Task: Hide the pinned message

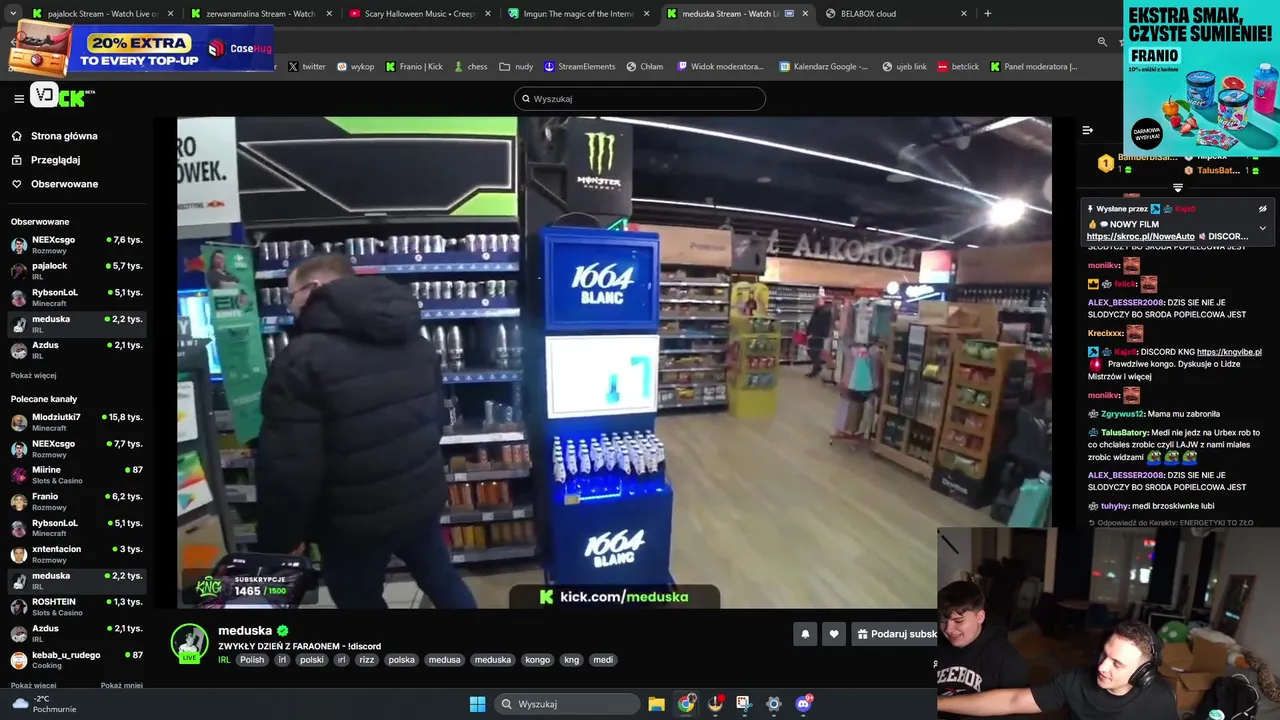Action: (1263, 209)
